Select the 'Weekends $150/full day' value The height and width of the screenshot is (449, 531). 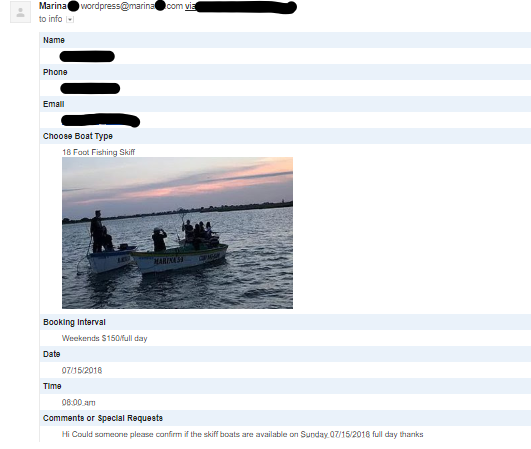[105, 338]
